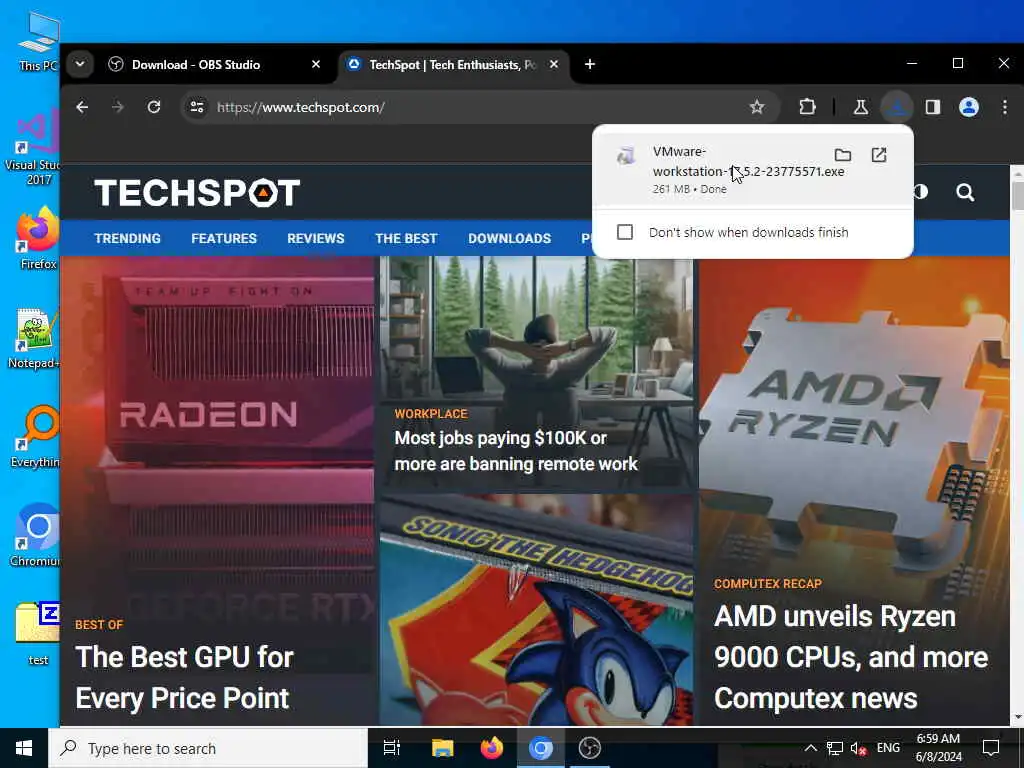Select the Everything desktop shortcut
The width and height of the screenshot is (1024, 768).
point(35,436)
